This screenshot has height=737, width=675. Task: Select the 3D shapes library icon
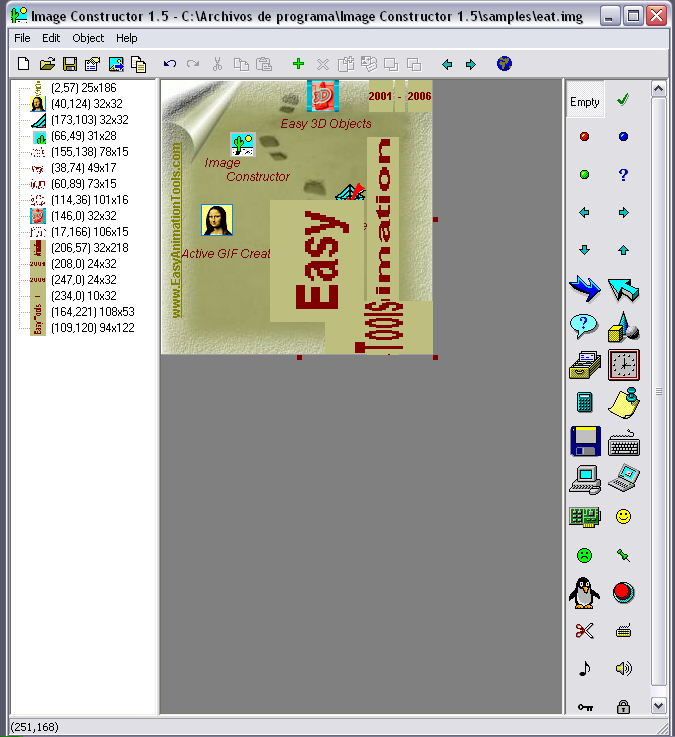click(x=623, y=327)
